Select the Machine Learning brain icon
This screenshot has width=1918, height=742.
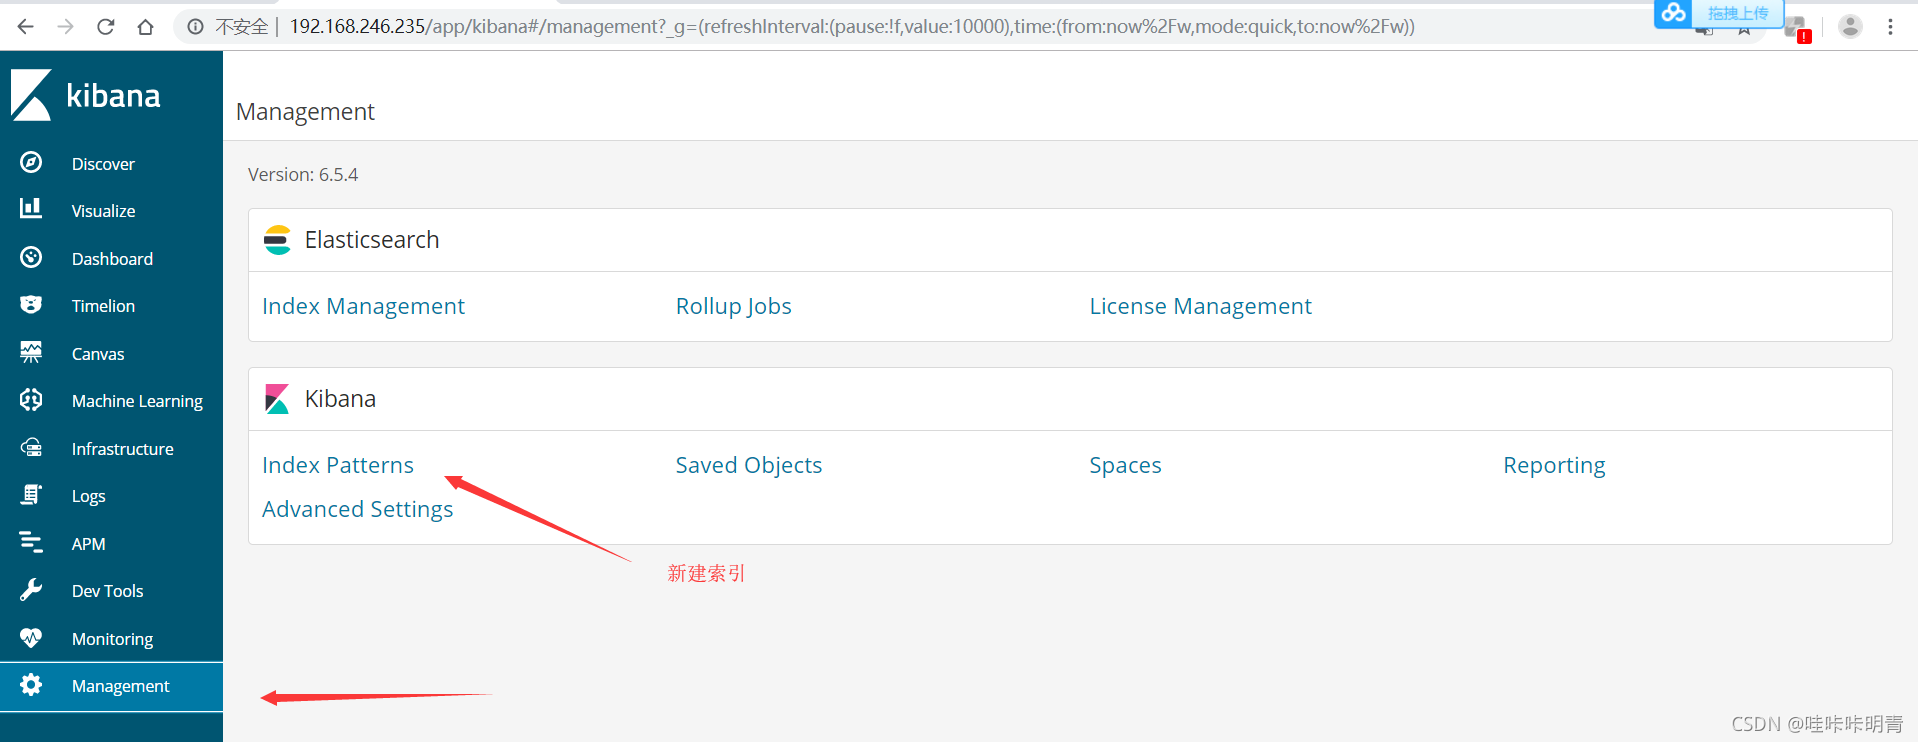(x=31, y=400)
